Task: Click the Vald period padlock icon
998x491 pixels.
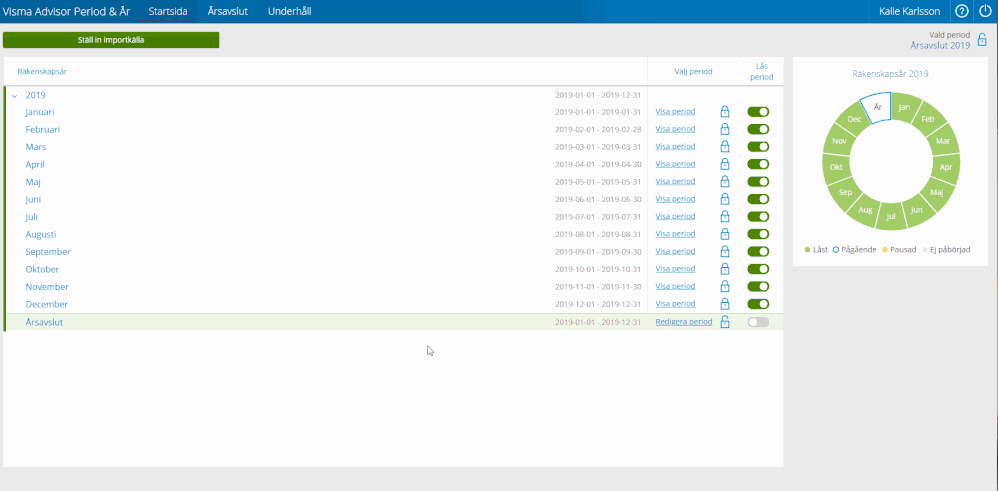Action: coord(982,40)
